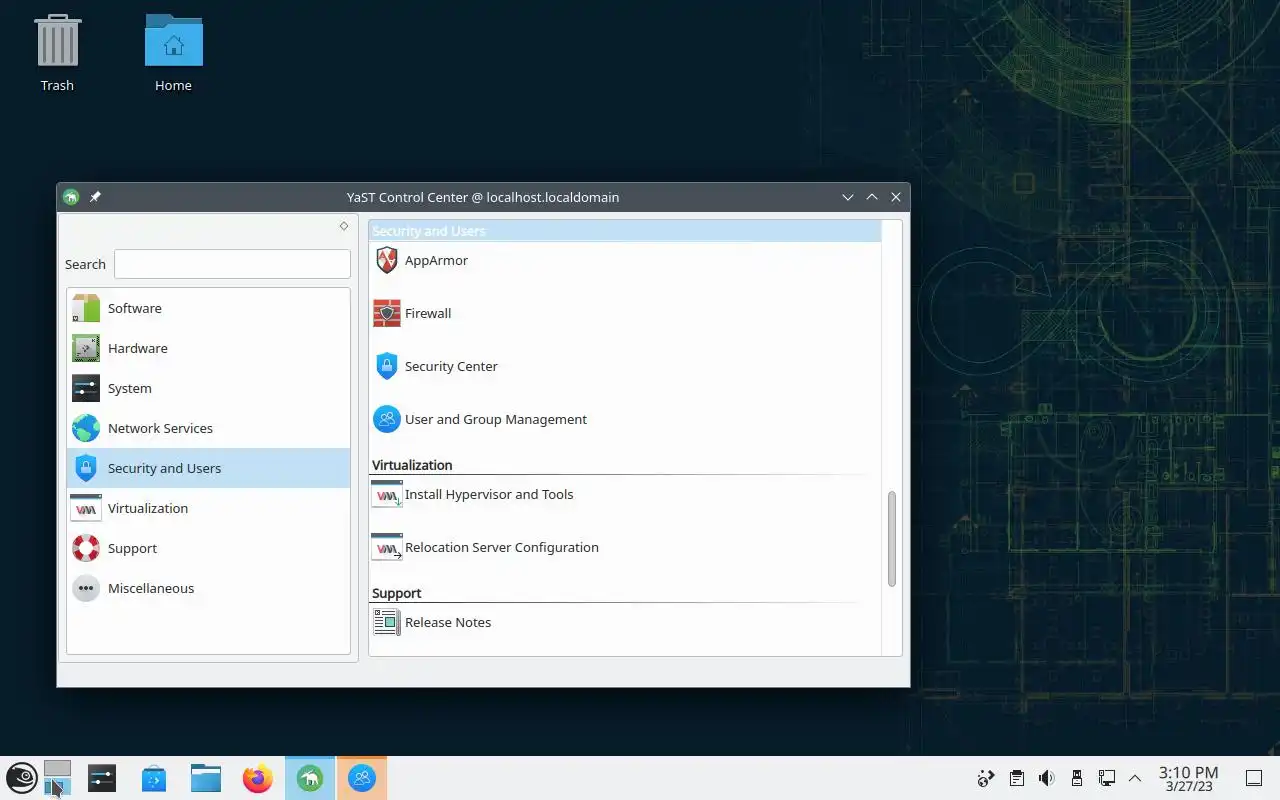Open the network connections tray icon
1280x800 pixels.
tap(1106, 778)
